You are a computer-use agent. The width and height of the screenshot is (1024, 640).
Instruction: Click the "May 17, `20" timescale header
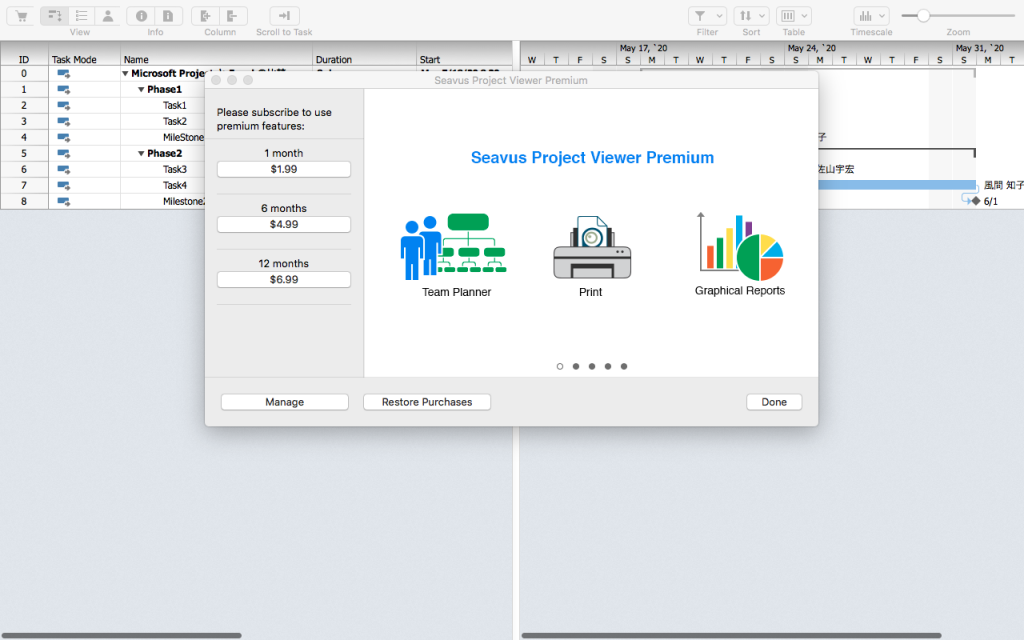coord(643,48)
